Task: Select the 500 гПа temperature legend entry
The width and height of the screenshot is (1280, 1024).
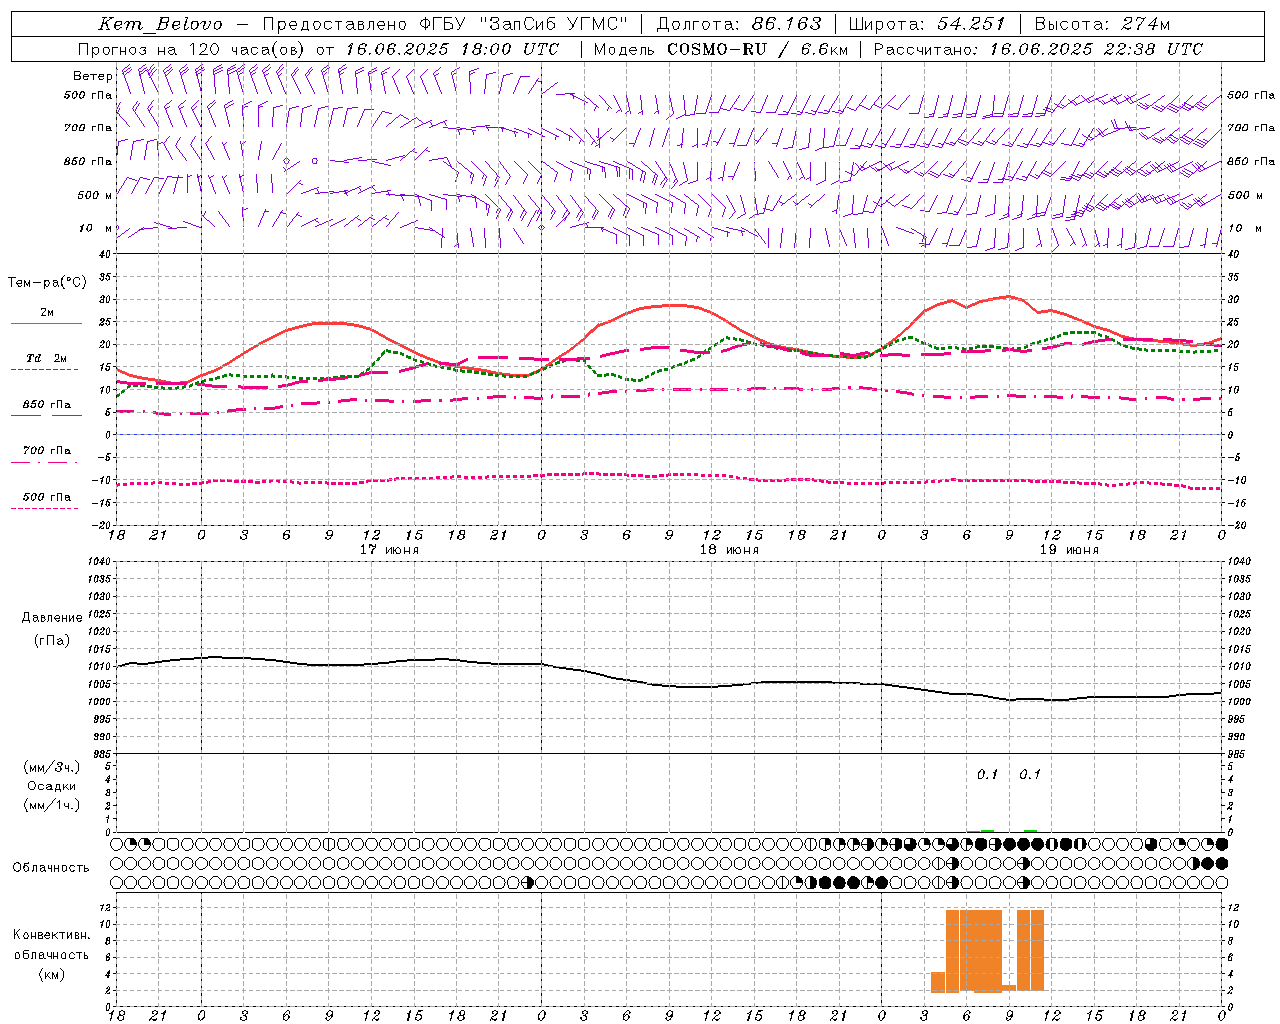Action: pos(47,497)
